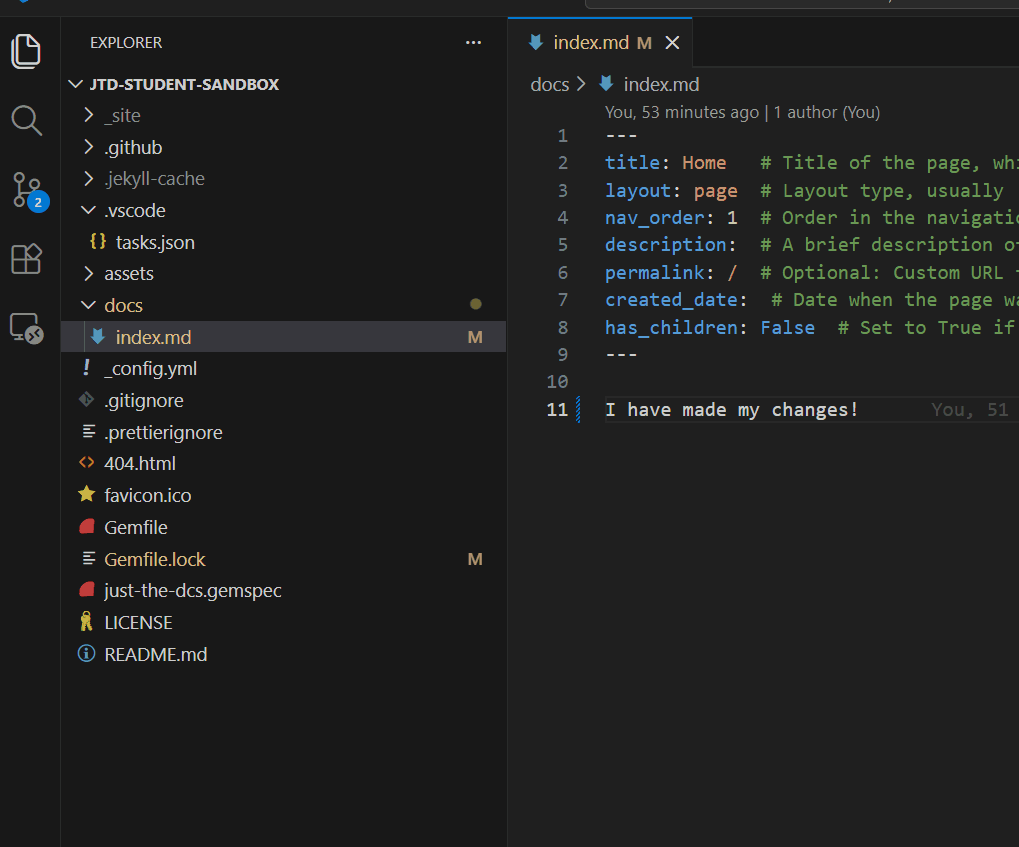Click the docs breadcrumb segment
The height and width of the screenshot is (847, 1019).
(x=549, y=85)
